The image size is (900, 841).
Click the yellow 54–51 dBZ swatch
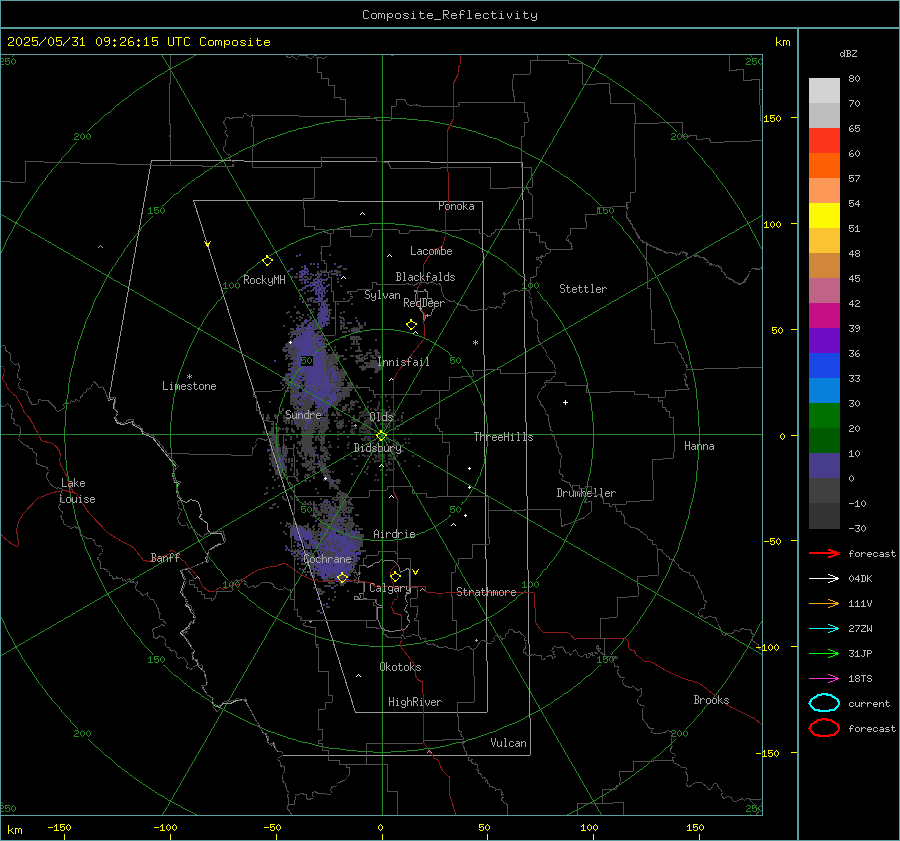pos(824,216)
